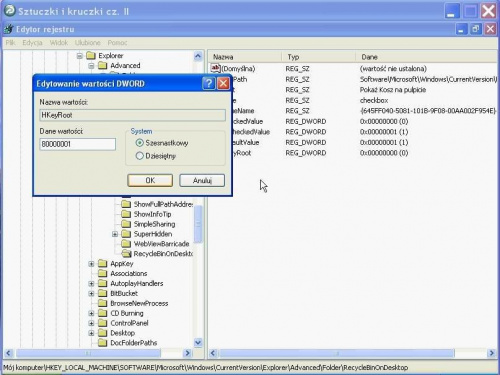Sort by the Typ column header
500x375 pixels.
(x=318, y=57)
